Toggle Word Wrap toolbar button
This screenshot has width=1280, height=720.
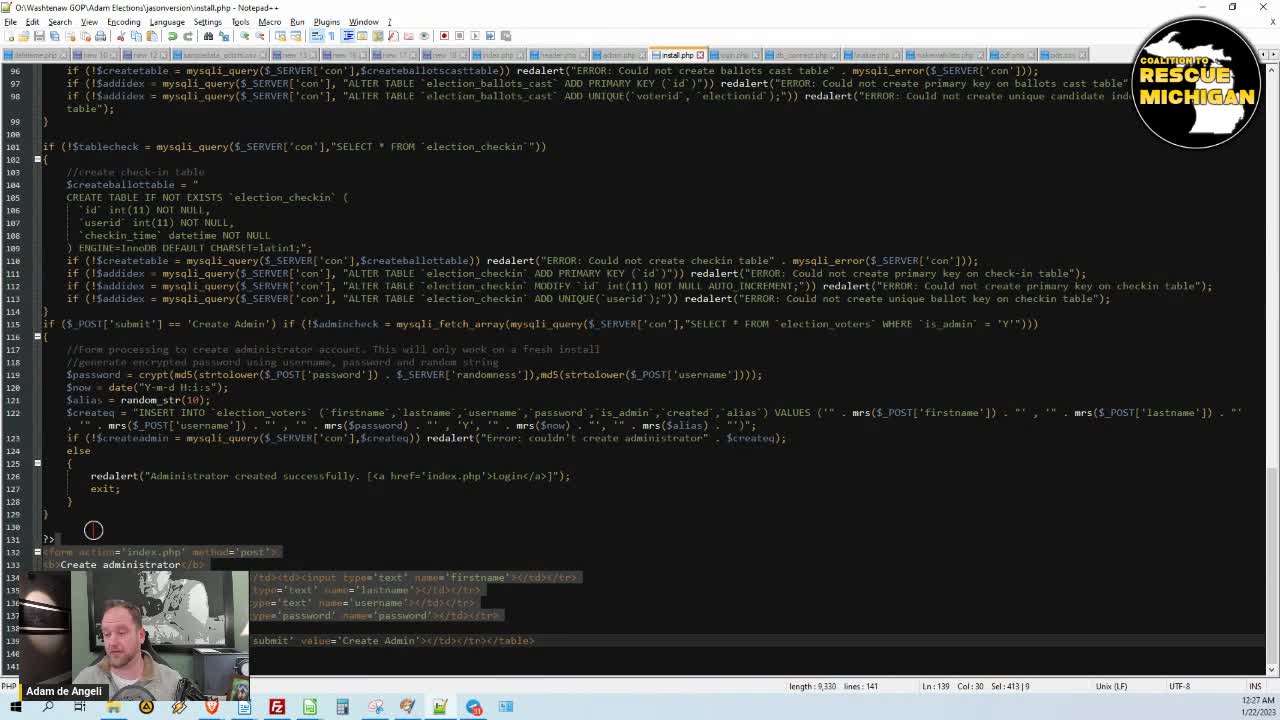(317, 36)
